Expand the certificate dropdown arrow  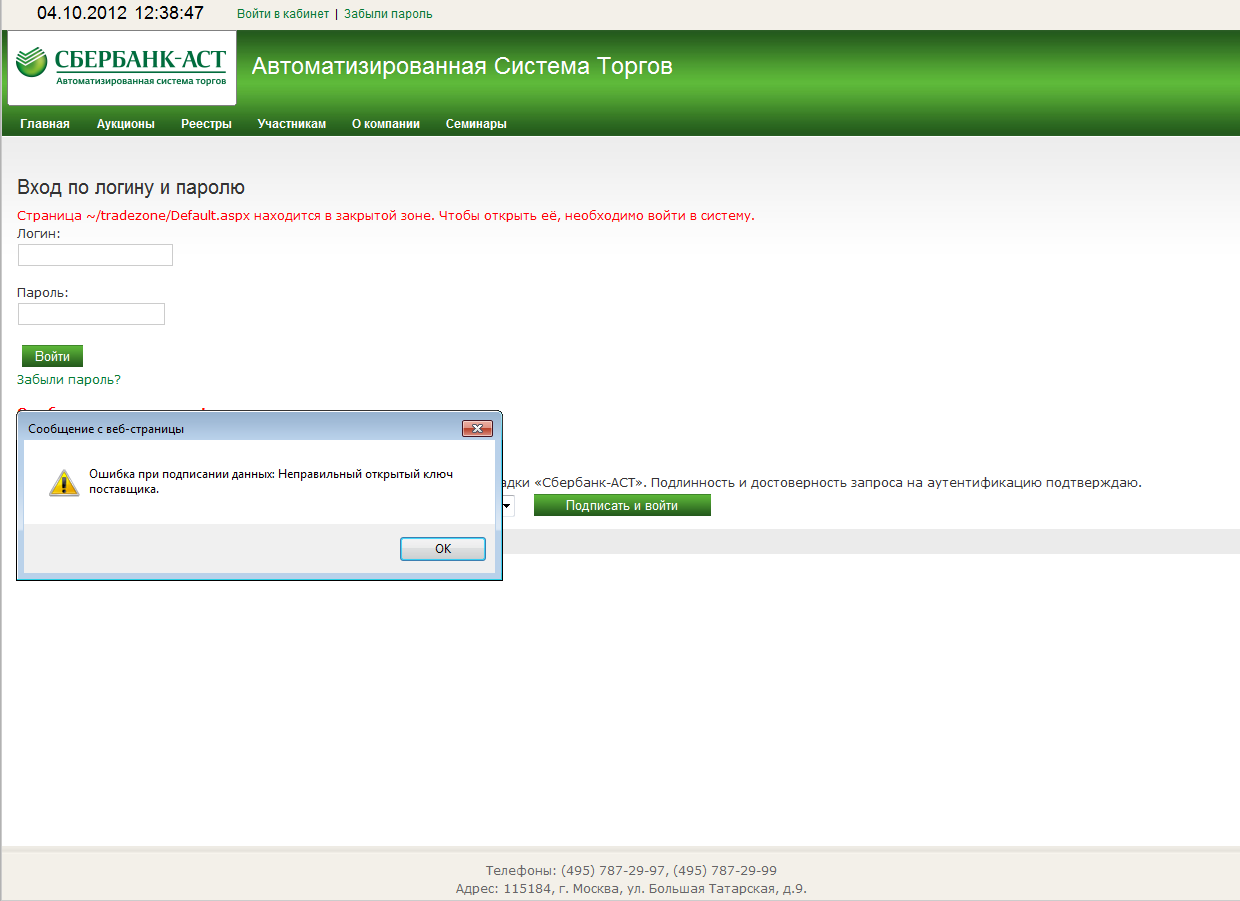(508, 506)
